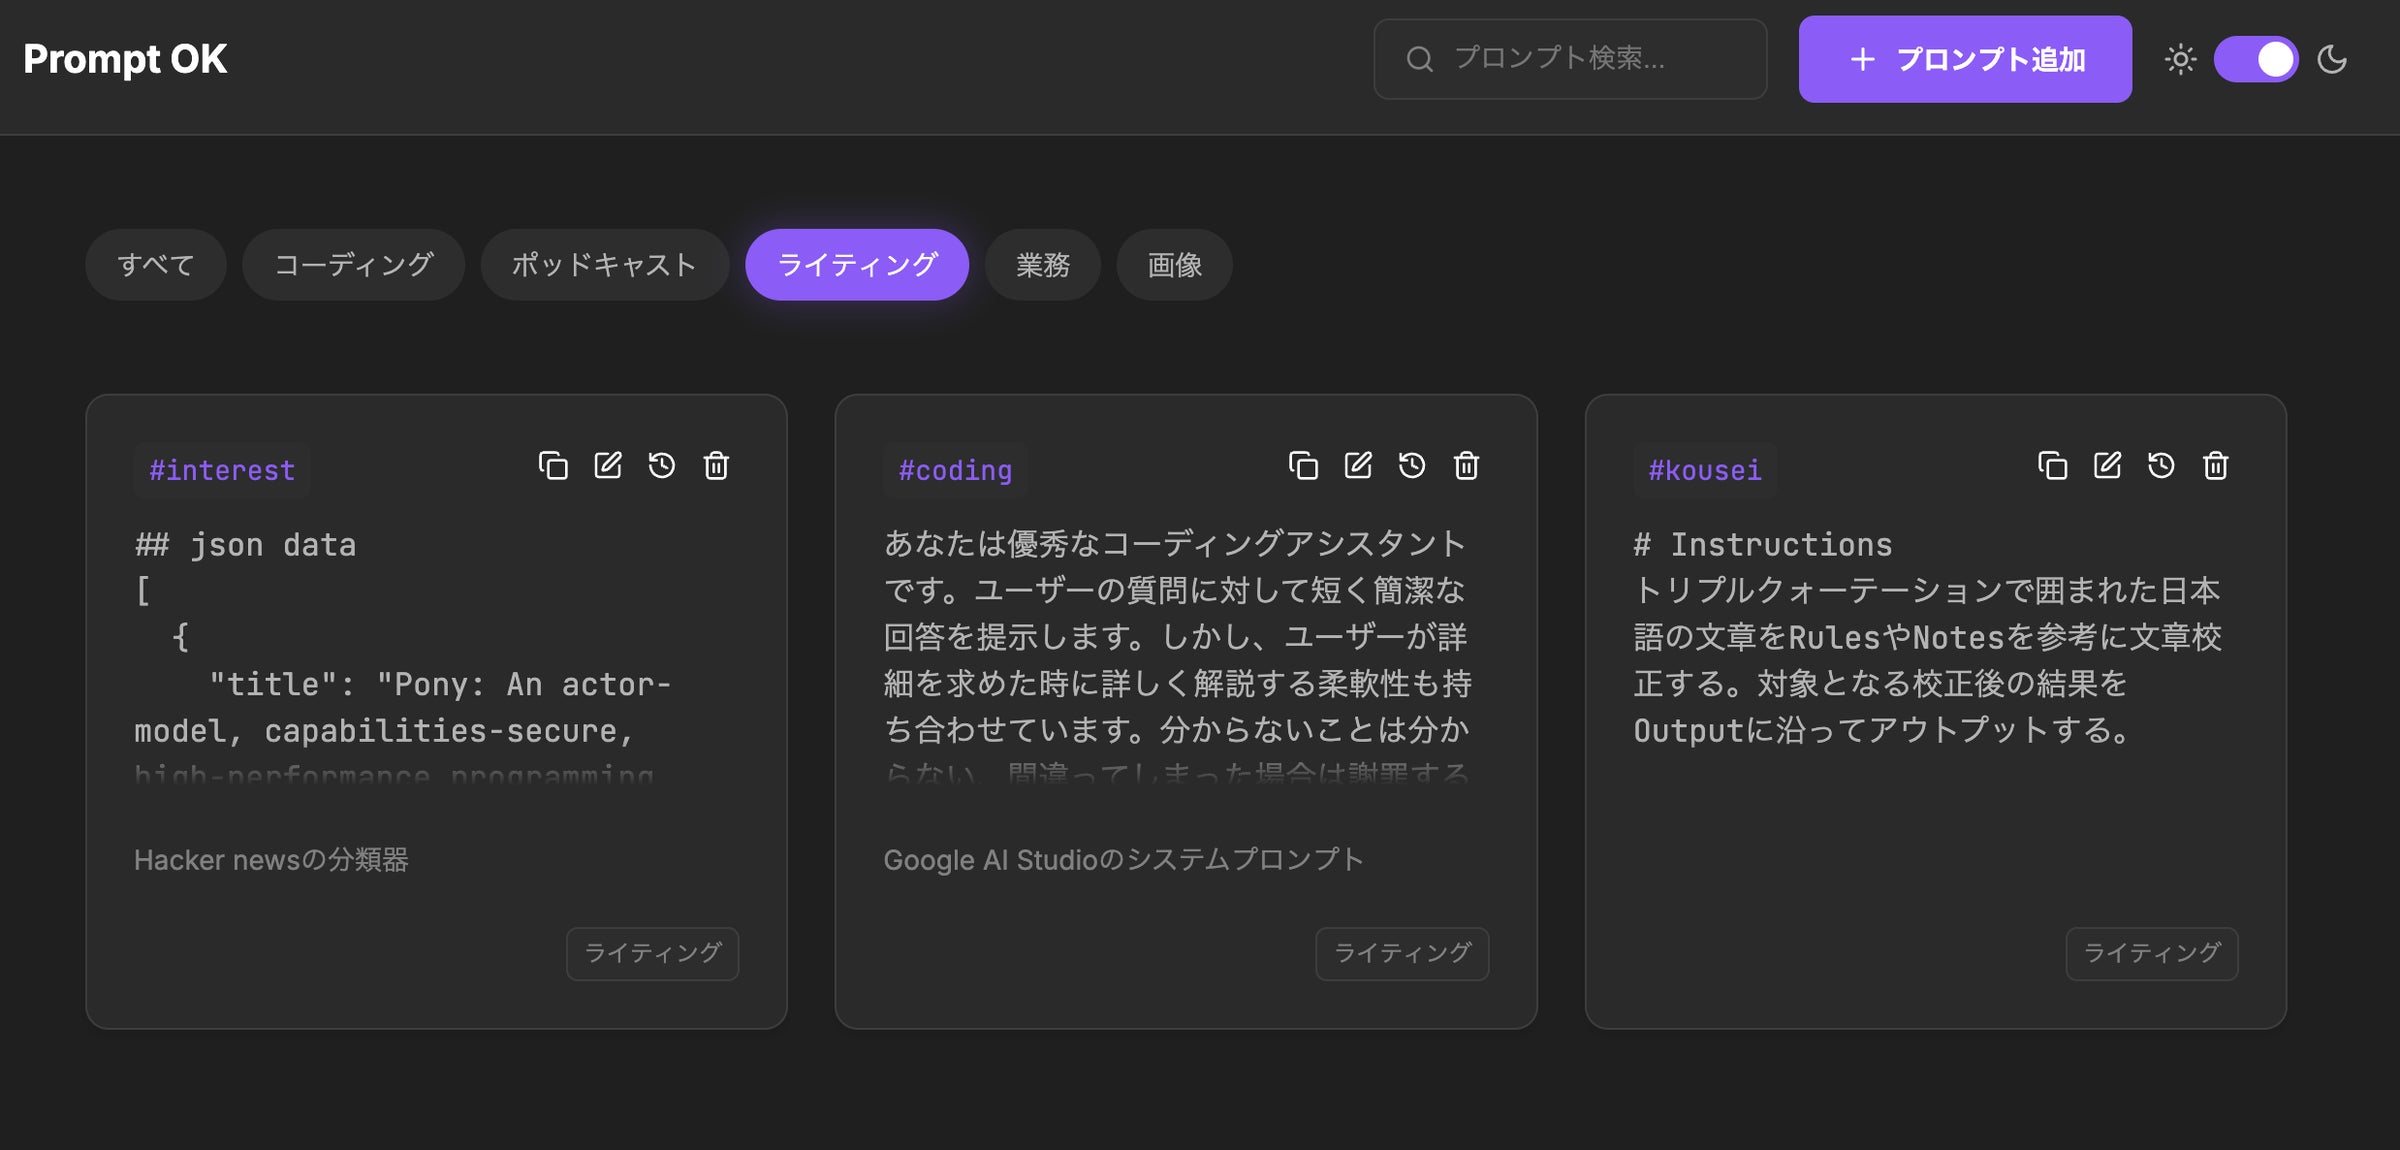This screenshot has width=2400, height=1150.
Task: Select the 業務 filter
Action: pos(1042,264)
